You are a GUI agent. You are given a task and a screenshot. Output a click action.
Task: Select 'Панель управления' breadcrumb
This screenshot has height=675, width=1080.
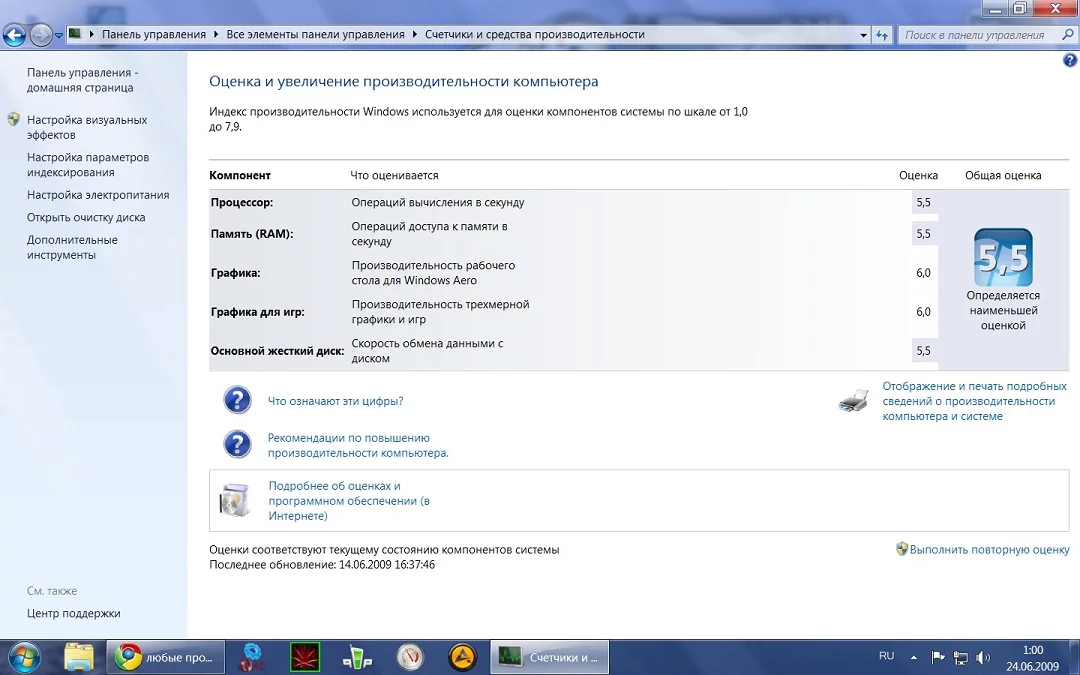pos(154,34)
